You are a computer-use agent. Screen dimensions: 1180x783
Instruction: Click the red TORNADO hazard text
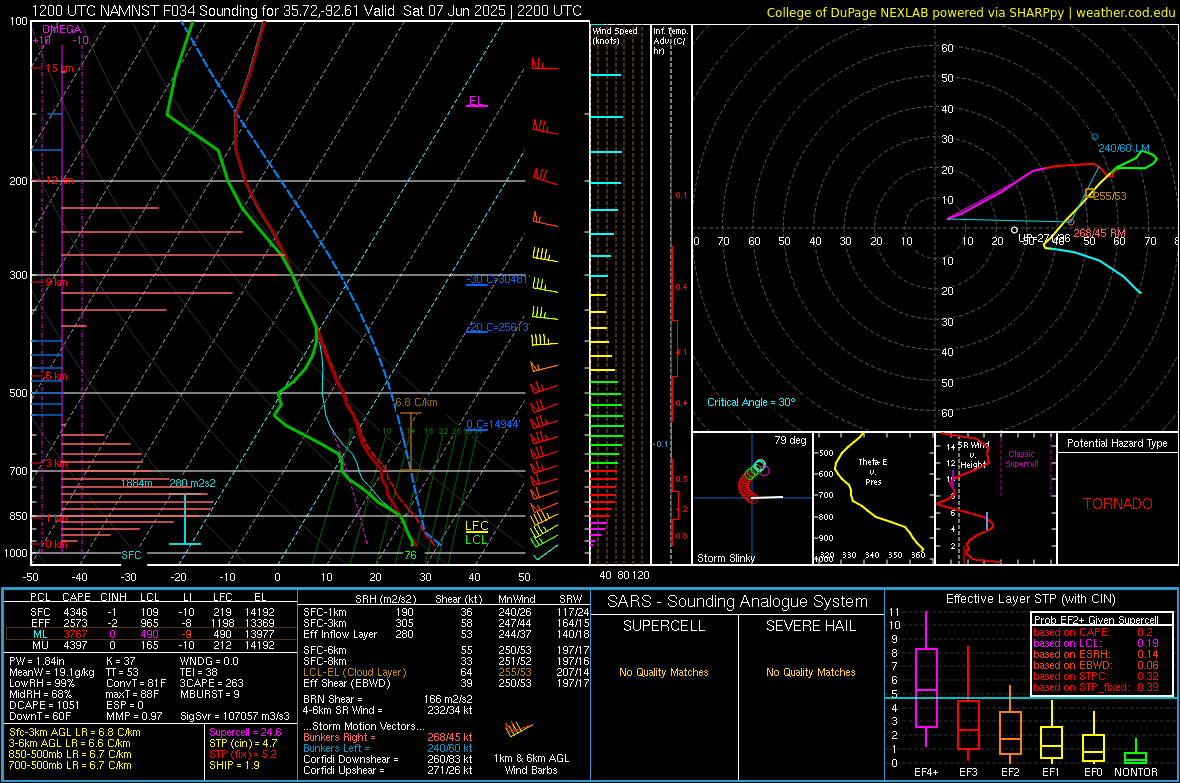point(1118,504)
